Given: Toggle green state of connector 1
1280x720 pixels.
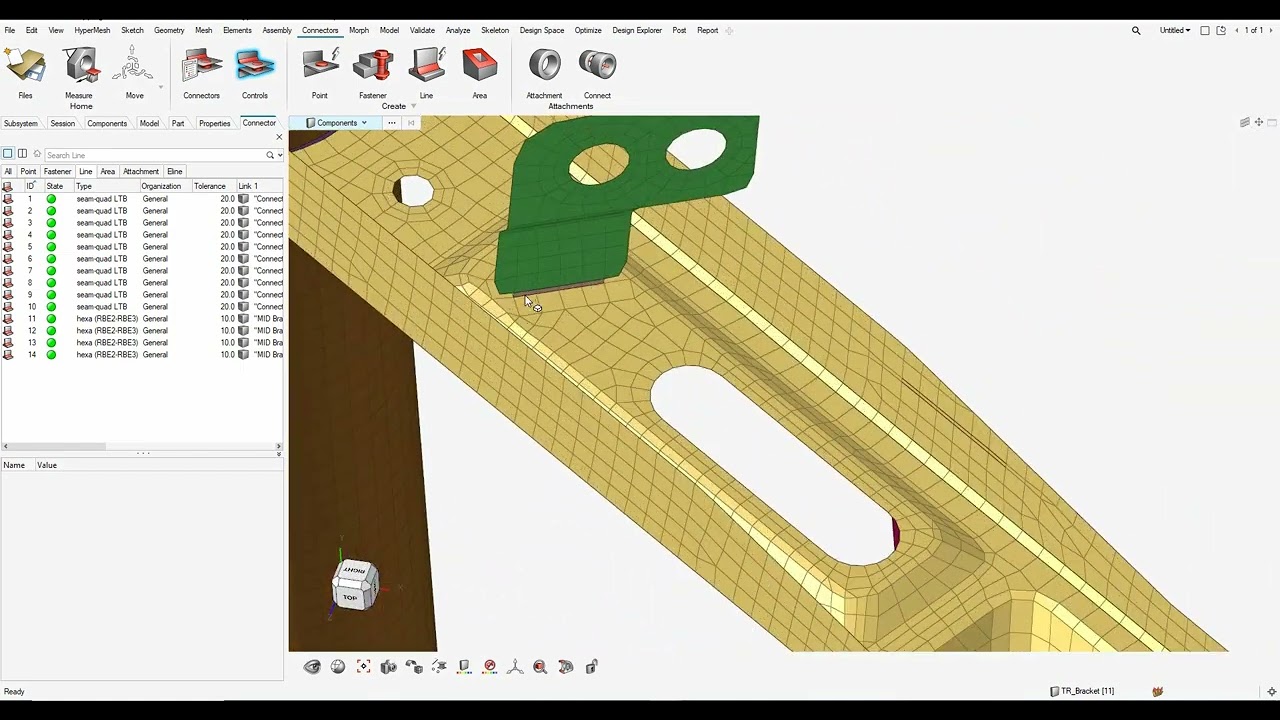Looking at the screenshot, I should click(51, 199).
